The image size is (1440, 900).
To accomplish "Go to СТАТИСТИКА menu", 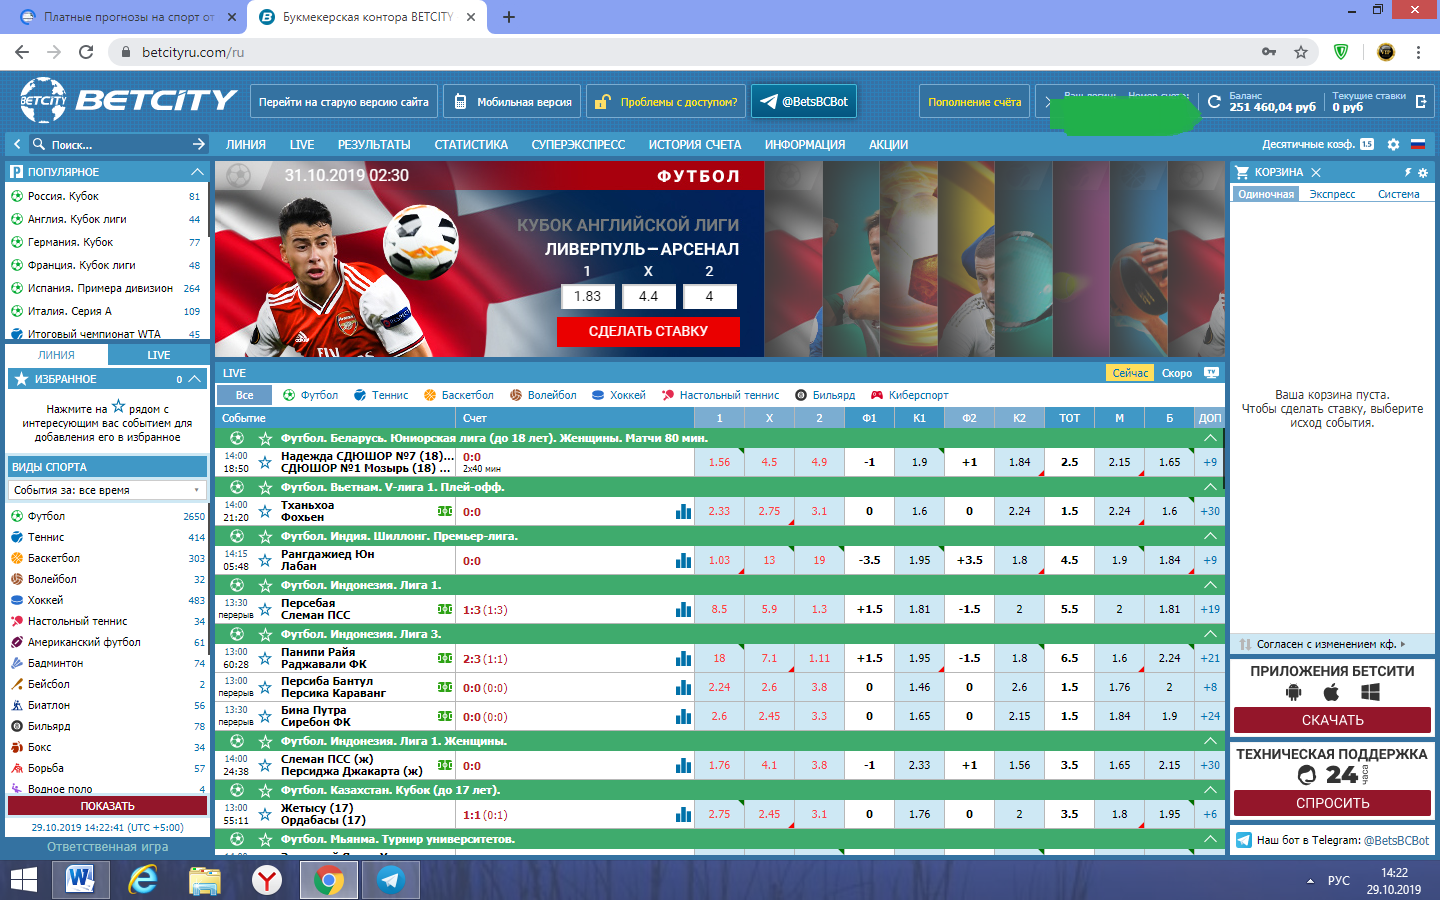I will 471,145.
